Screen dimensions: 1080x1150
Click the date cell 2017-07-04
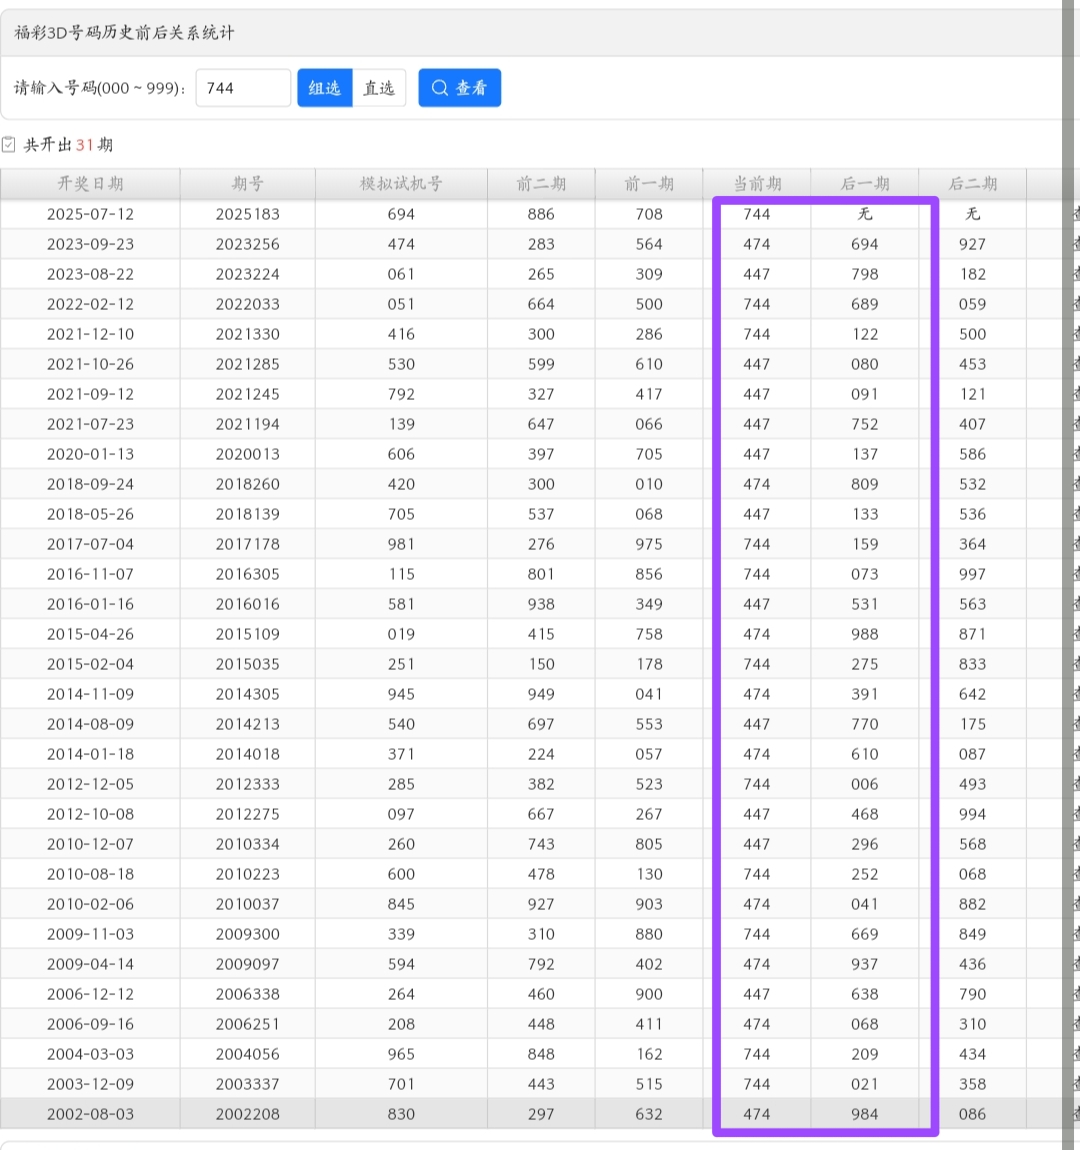coord(90,544)
